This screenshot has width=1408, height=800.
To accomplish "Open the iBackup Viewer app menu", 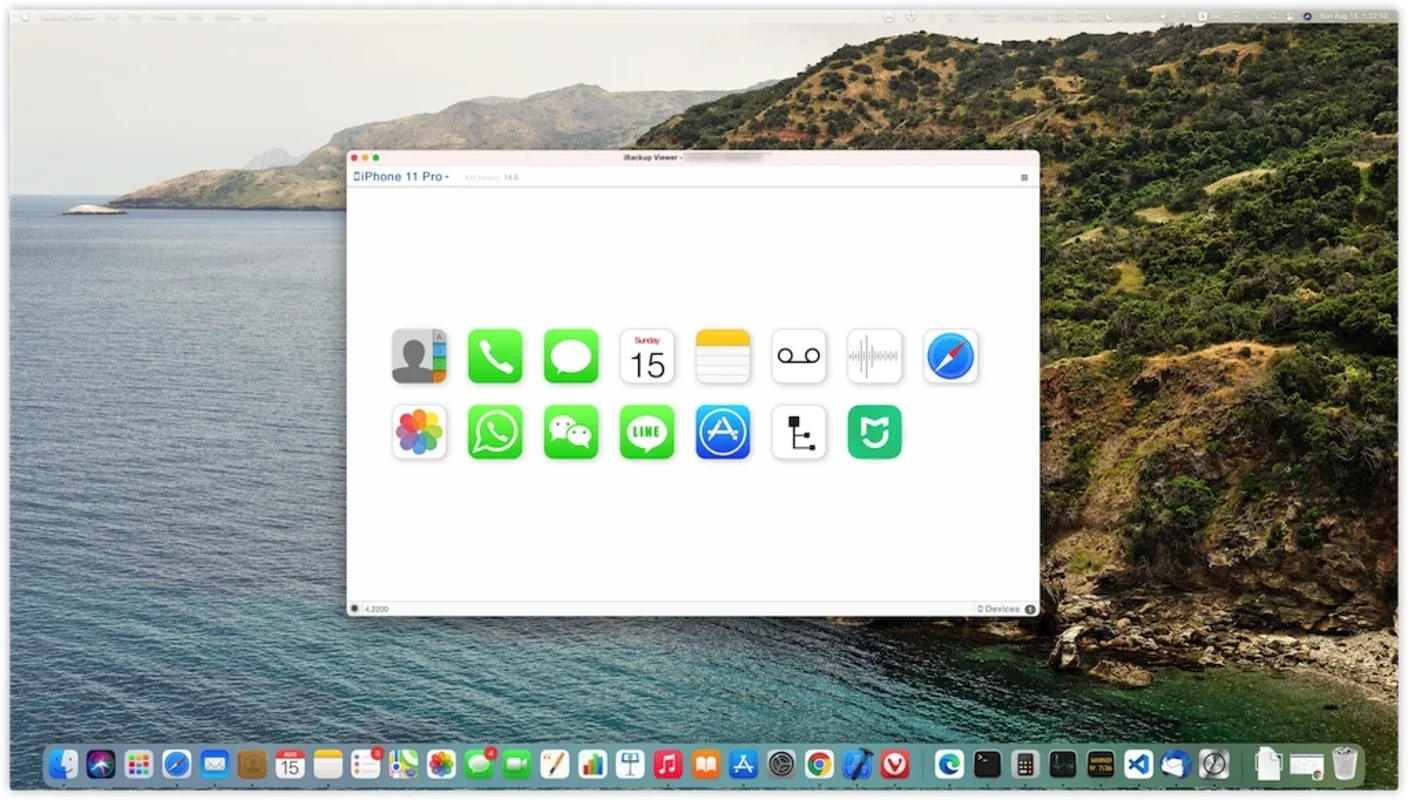I will [67, 17].
